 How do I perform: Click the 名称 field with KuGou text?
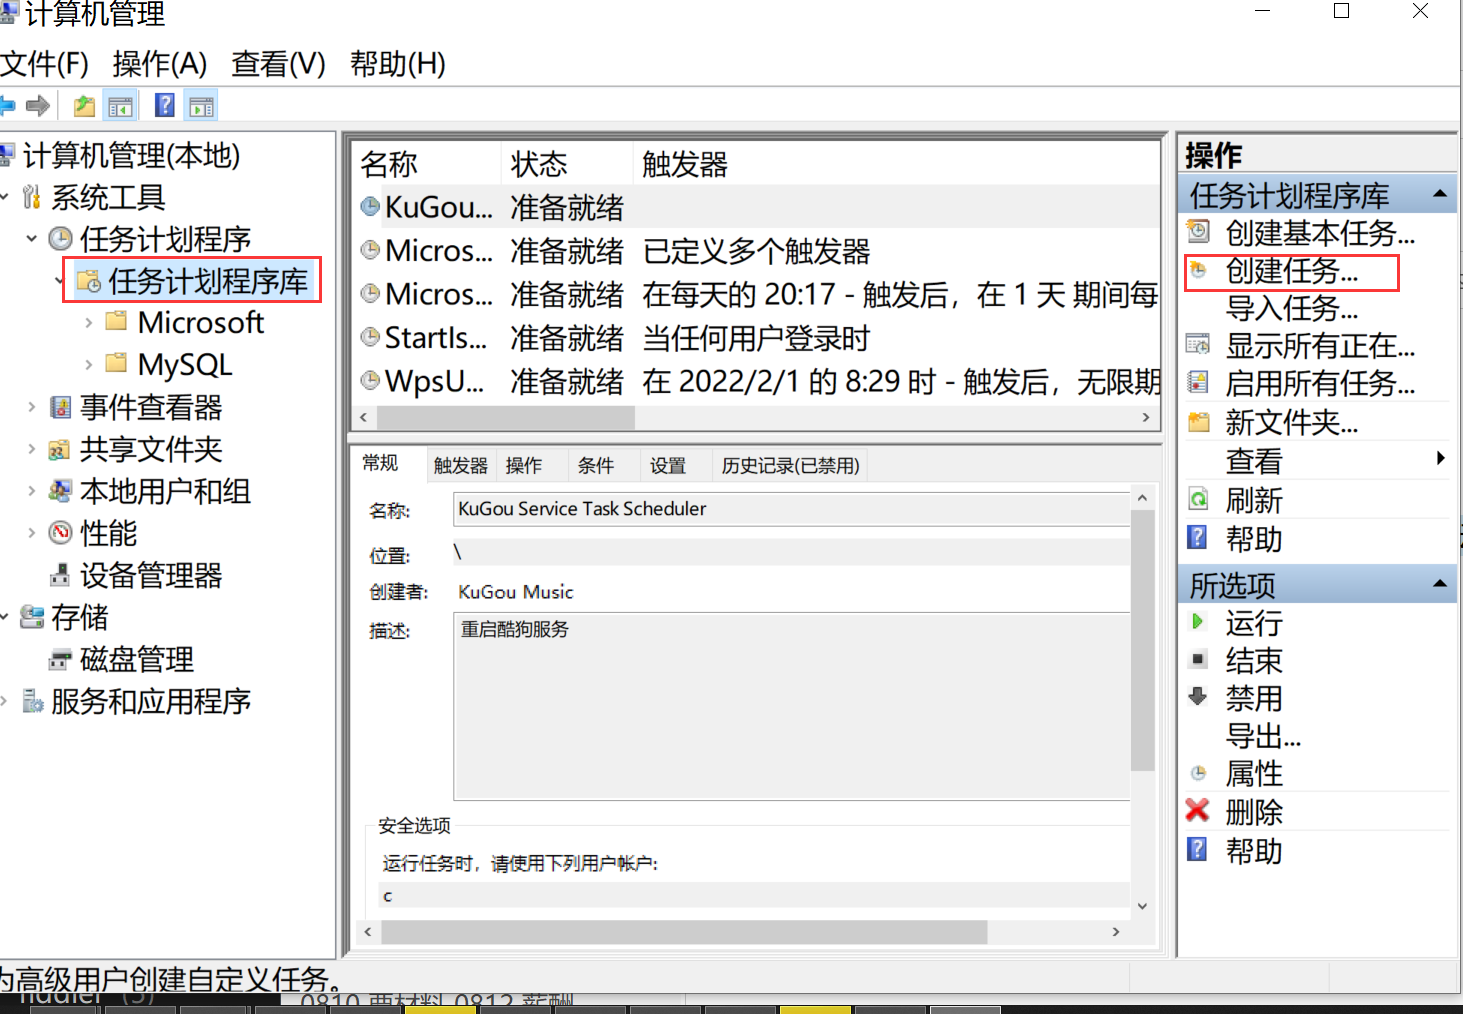(791, 509)
